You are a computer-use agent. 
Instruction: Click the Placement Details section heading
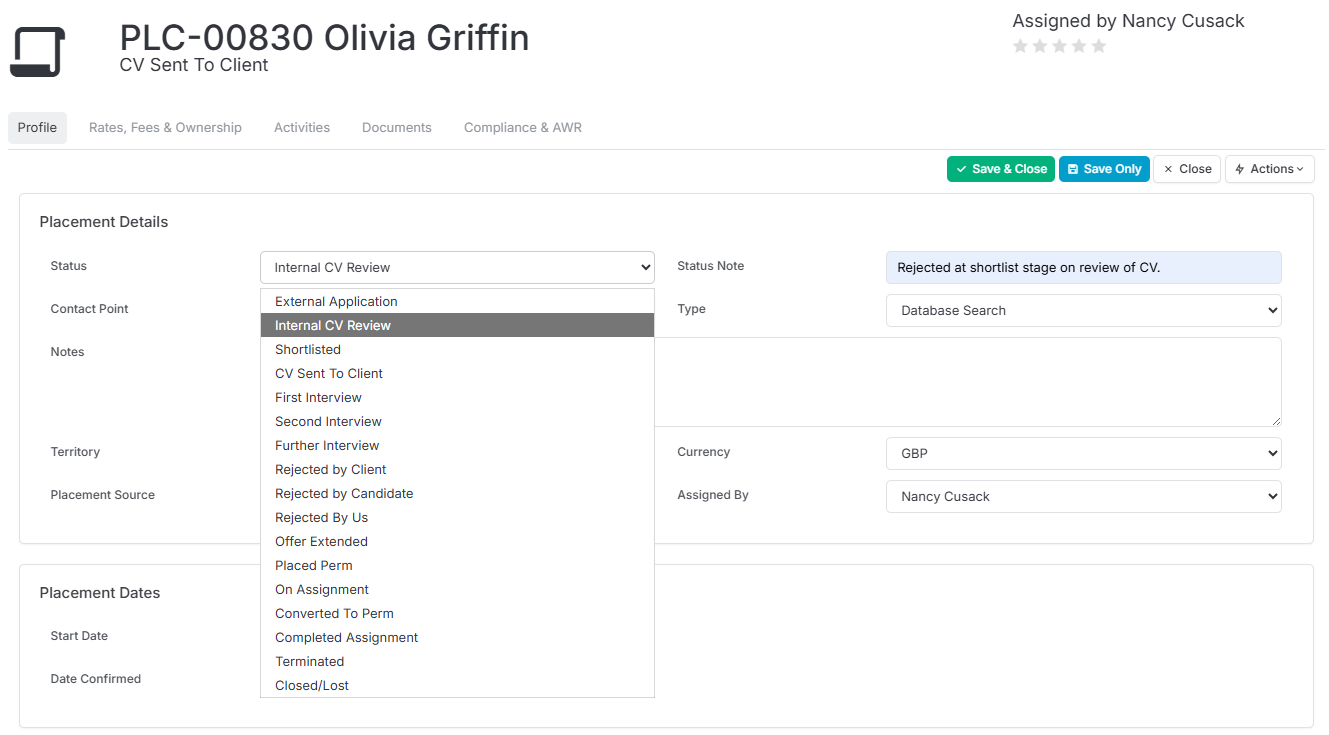click(104, 222)
